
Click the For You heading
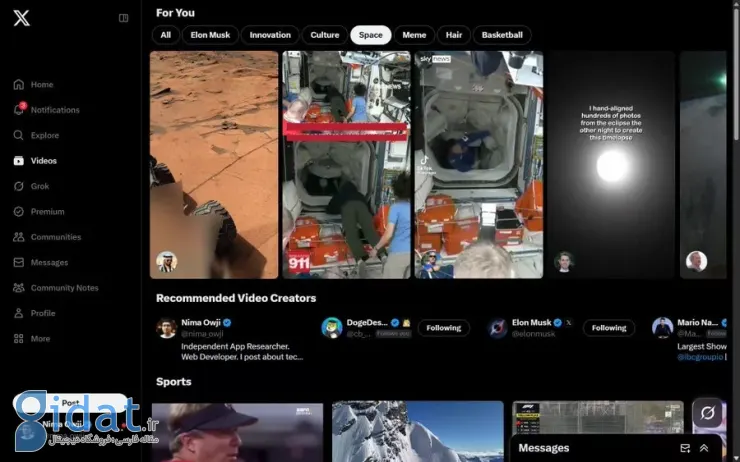175,13
